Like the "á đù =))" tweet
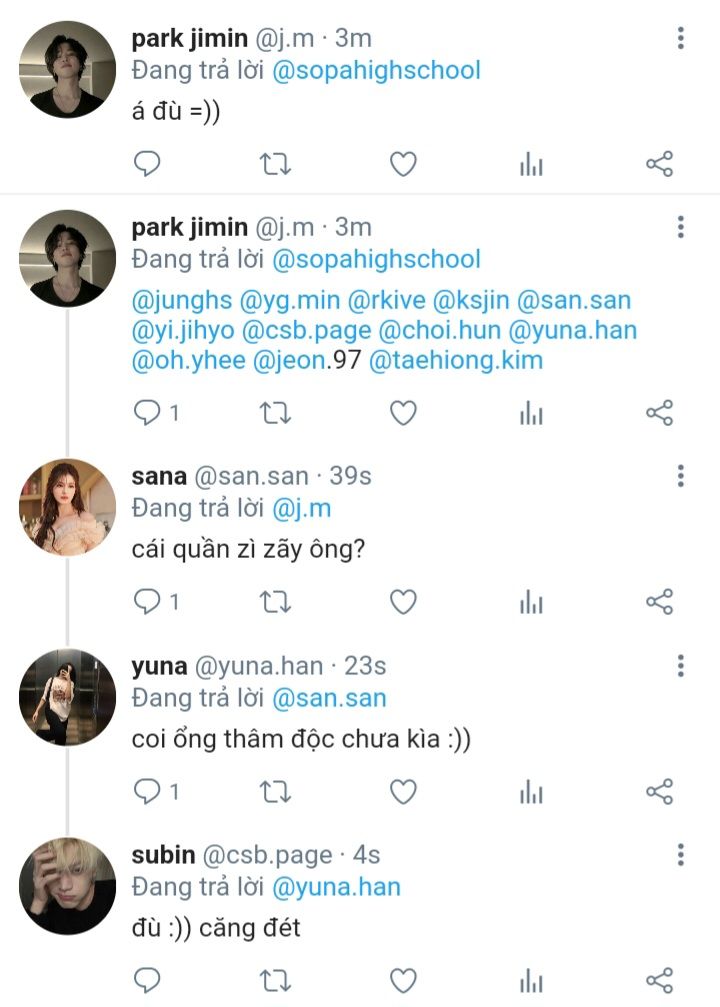 tap(403, 164)
